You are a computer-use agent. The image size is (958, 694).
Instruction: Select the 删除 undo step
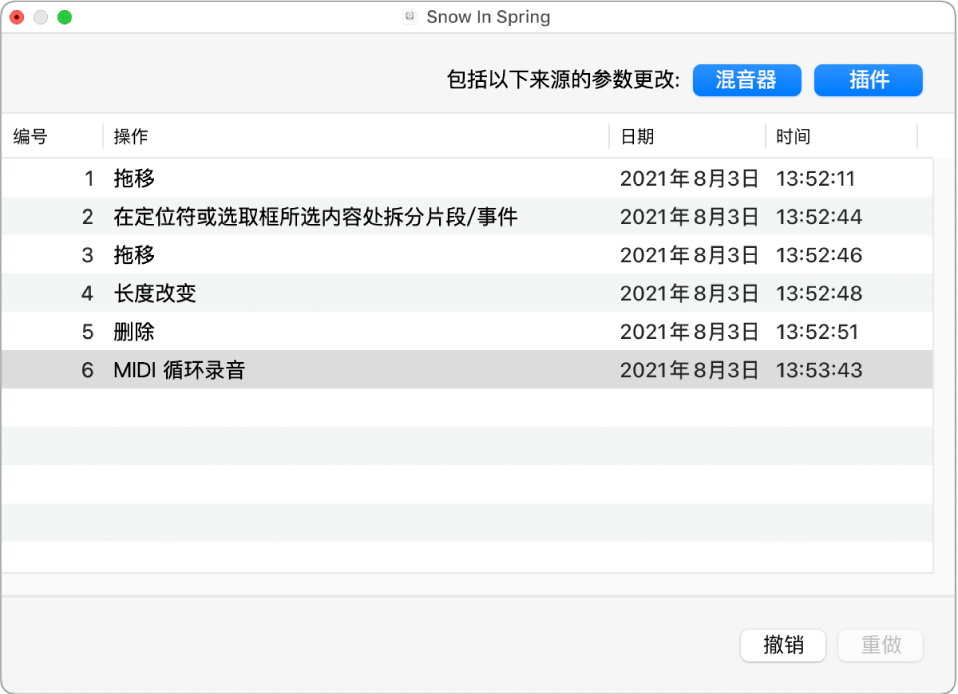click(x=300, y=331)
